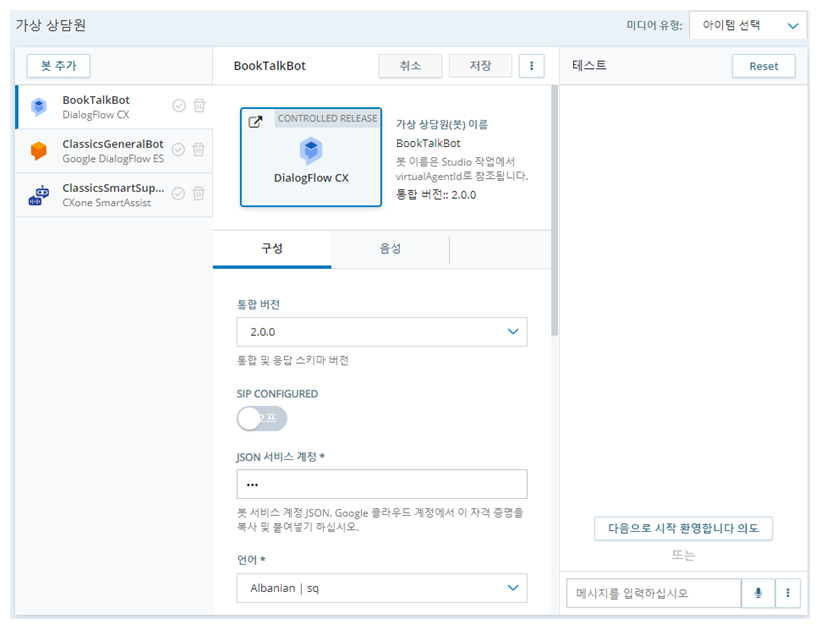Click the 봇 추가 button

tap(58, 66)
